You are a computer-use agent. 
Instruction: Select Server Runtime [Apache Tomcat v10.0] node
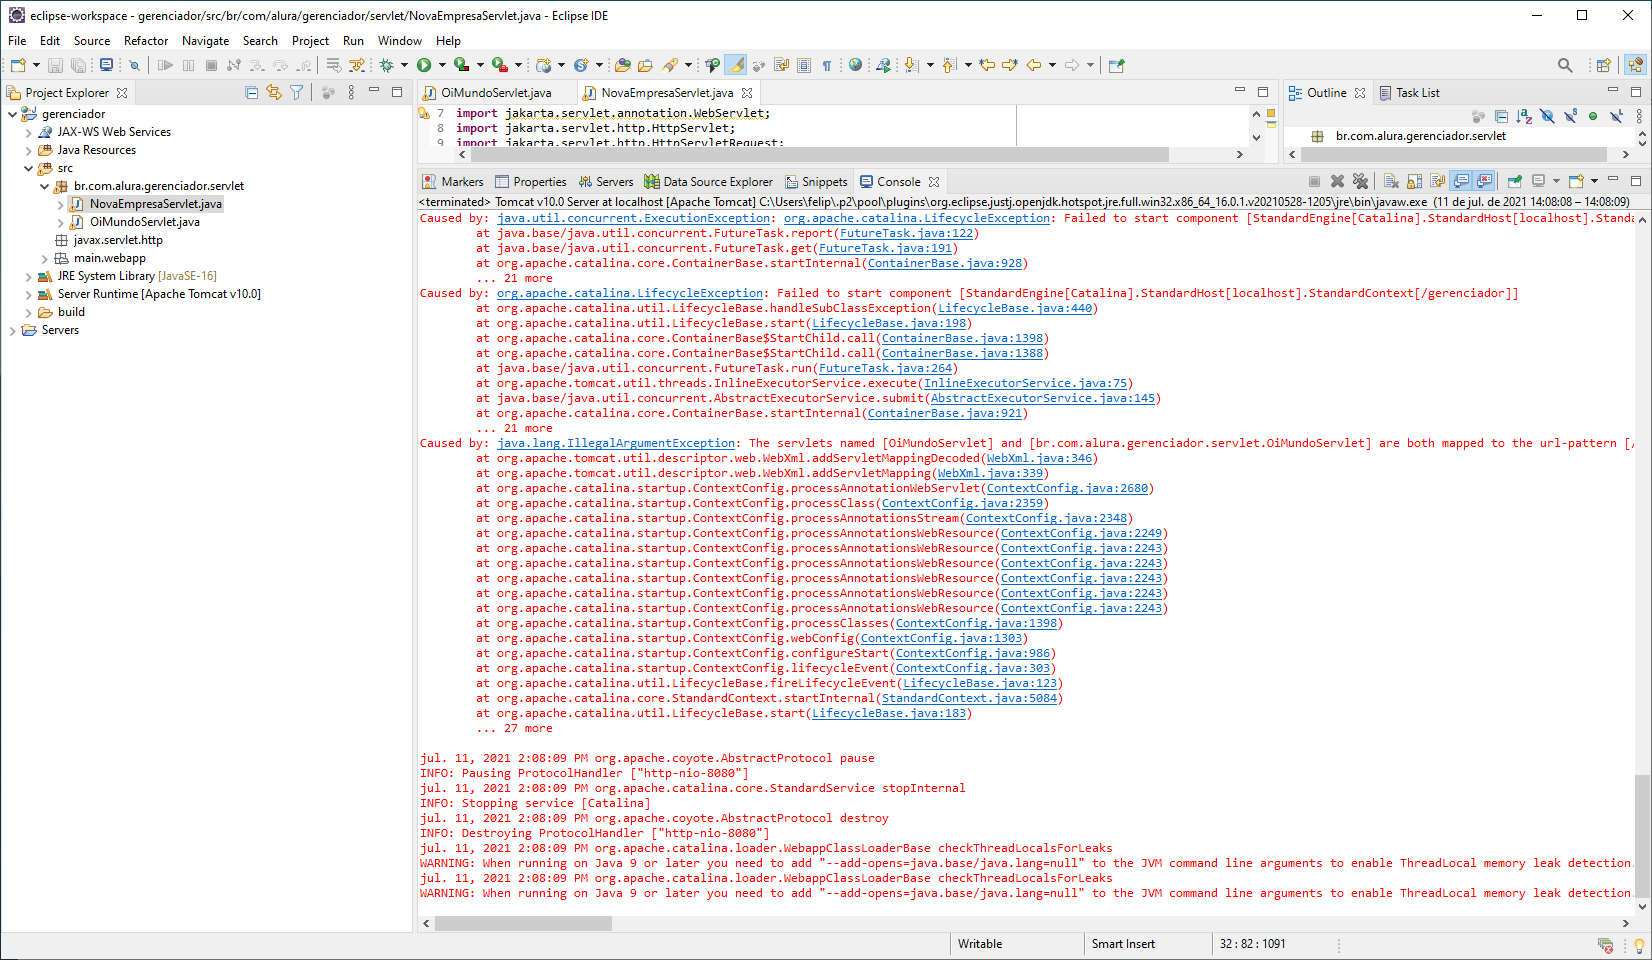(159, 294)
